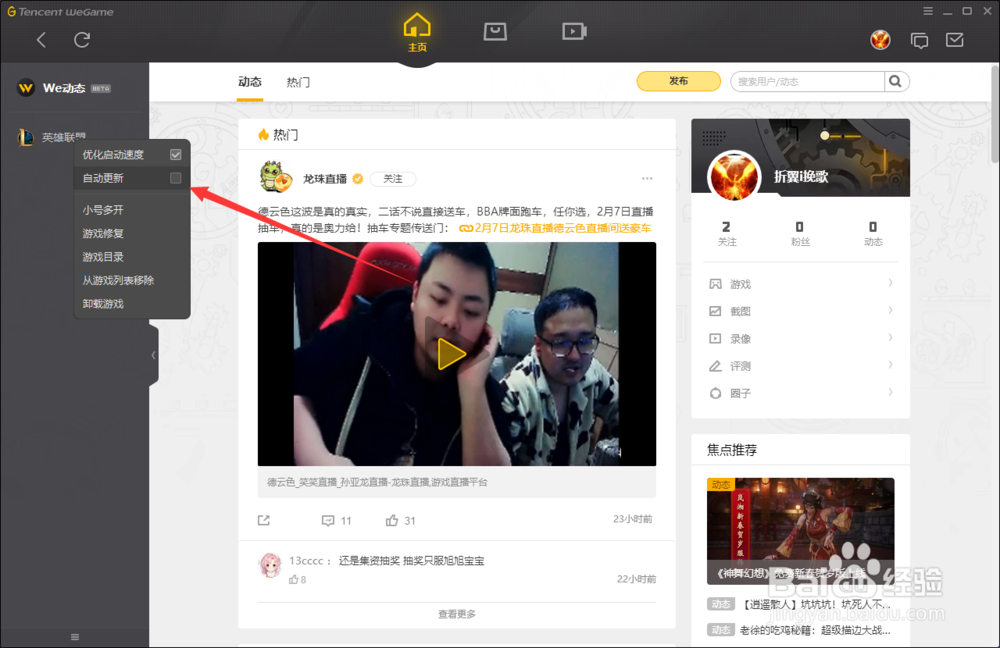This screenshot has width=1000, height=648.
Task: Play the 龙珠直播 video
Action: [x=451, y=354]
